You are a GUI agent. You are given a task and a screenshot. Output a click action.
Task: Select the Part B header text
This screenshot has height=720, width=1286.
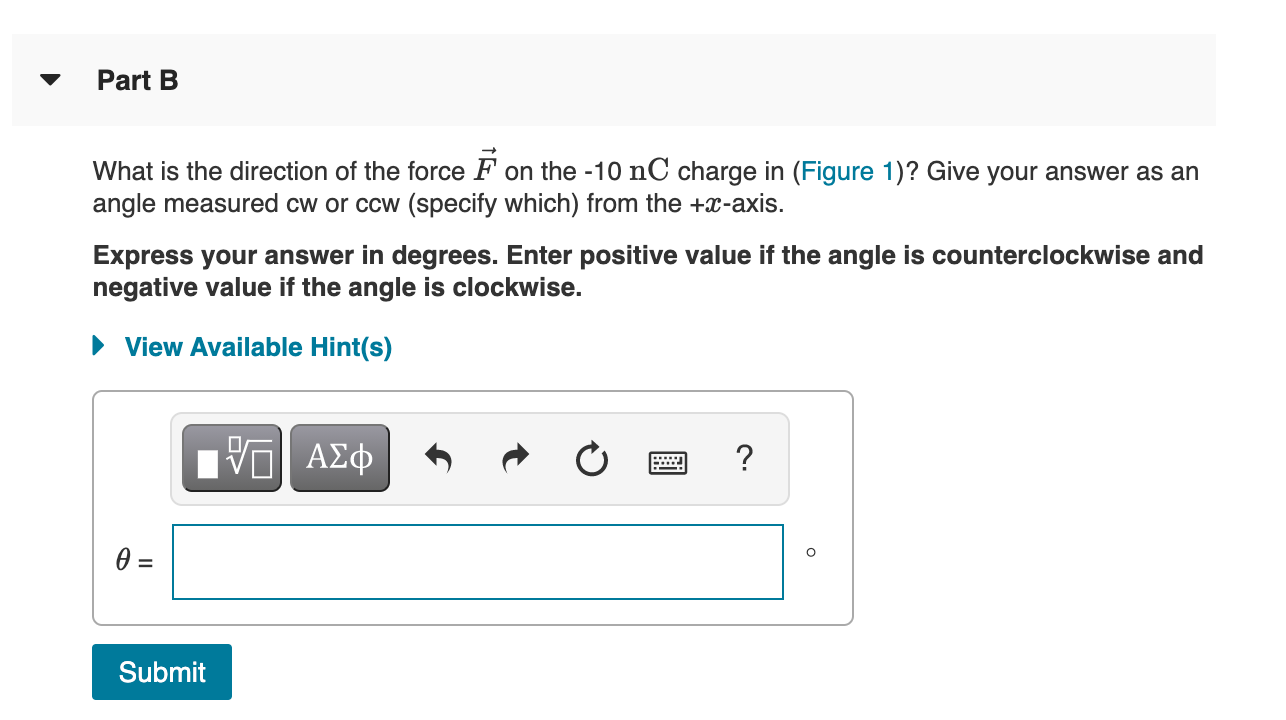[137, 80]
